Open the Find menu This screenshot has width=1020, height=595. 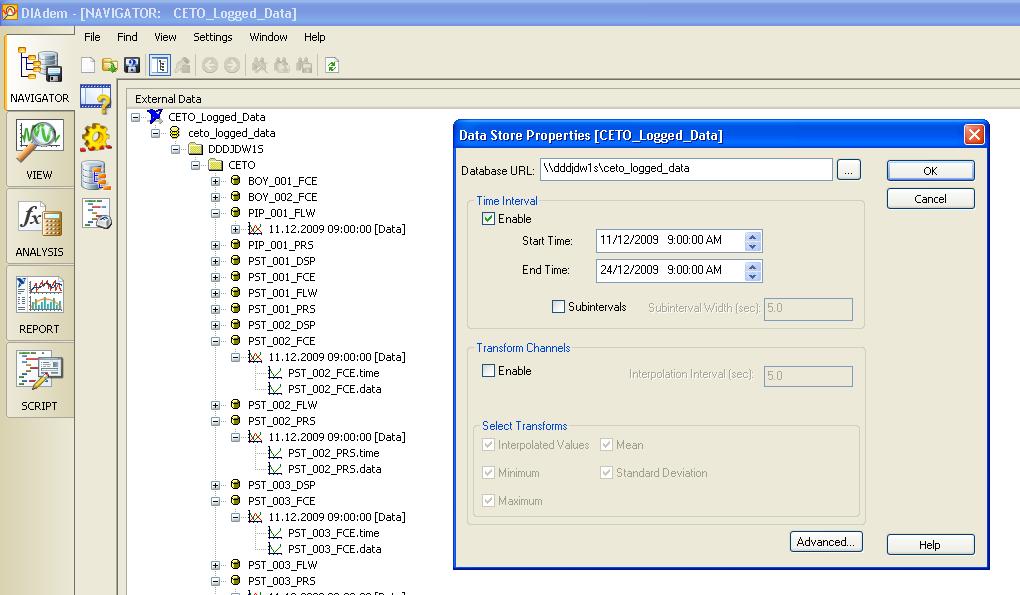pyautogui.click(x=127, y=37)
